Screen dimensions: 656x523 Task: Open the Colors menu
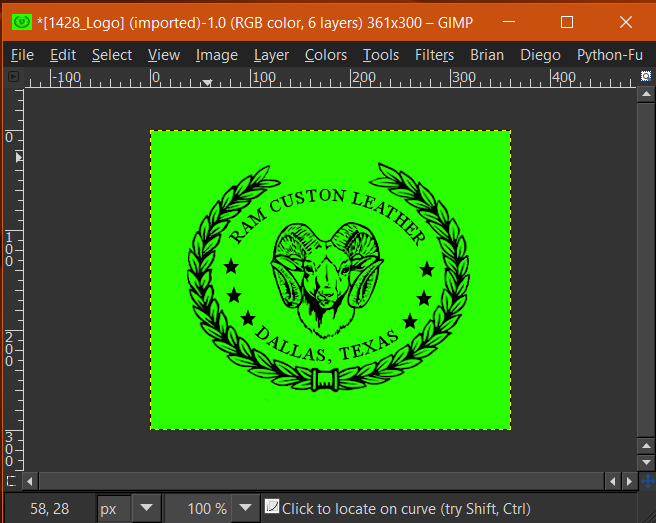[325, 55]
